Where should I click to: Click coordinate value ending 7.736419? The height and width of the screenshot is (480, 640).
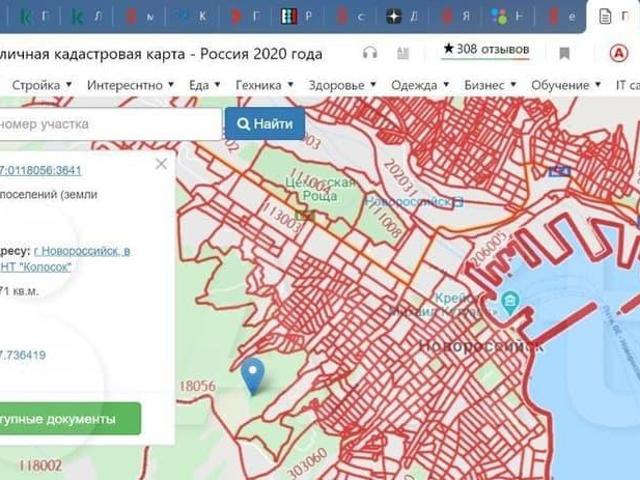23,355
